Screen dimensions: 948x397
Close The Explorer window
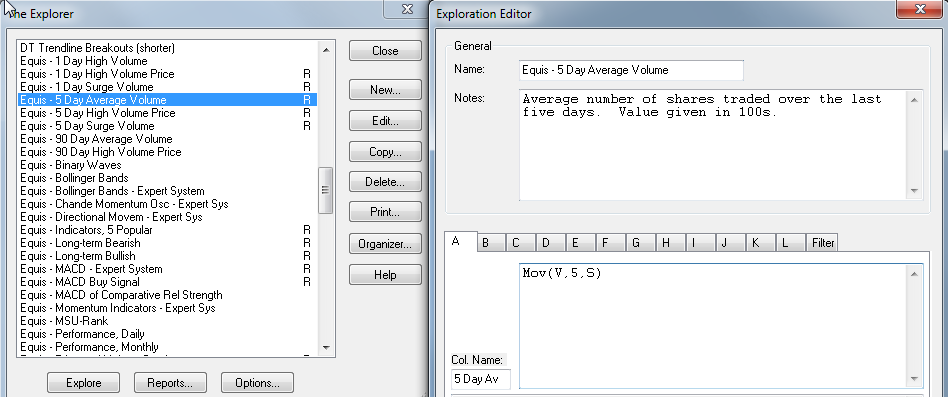[x=407, y=8]
